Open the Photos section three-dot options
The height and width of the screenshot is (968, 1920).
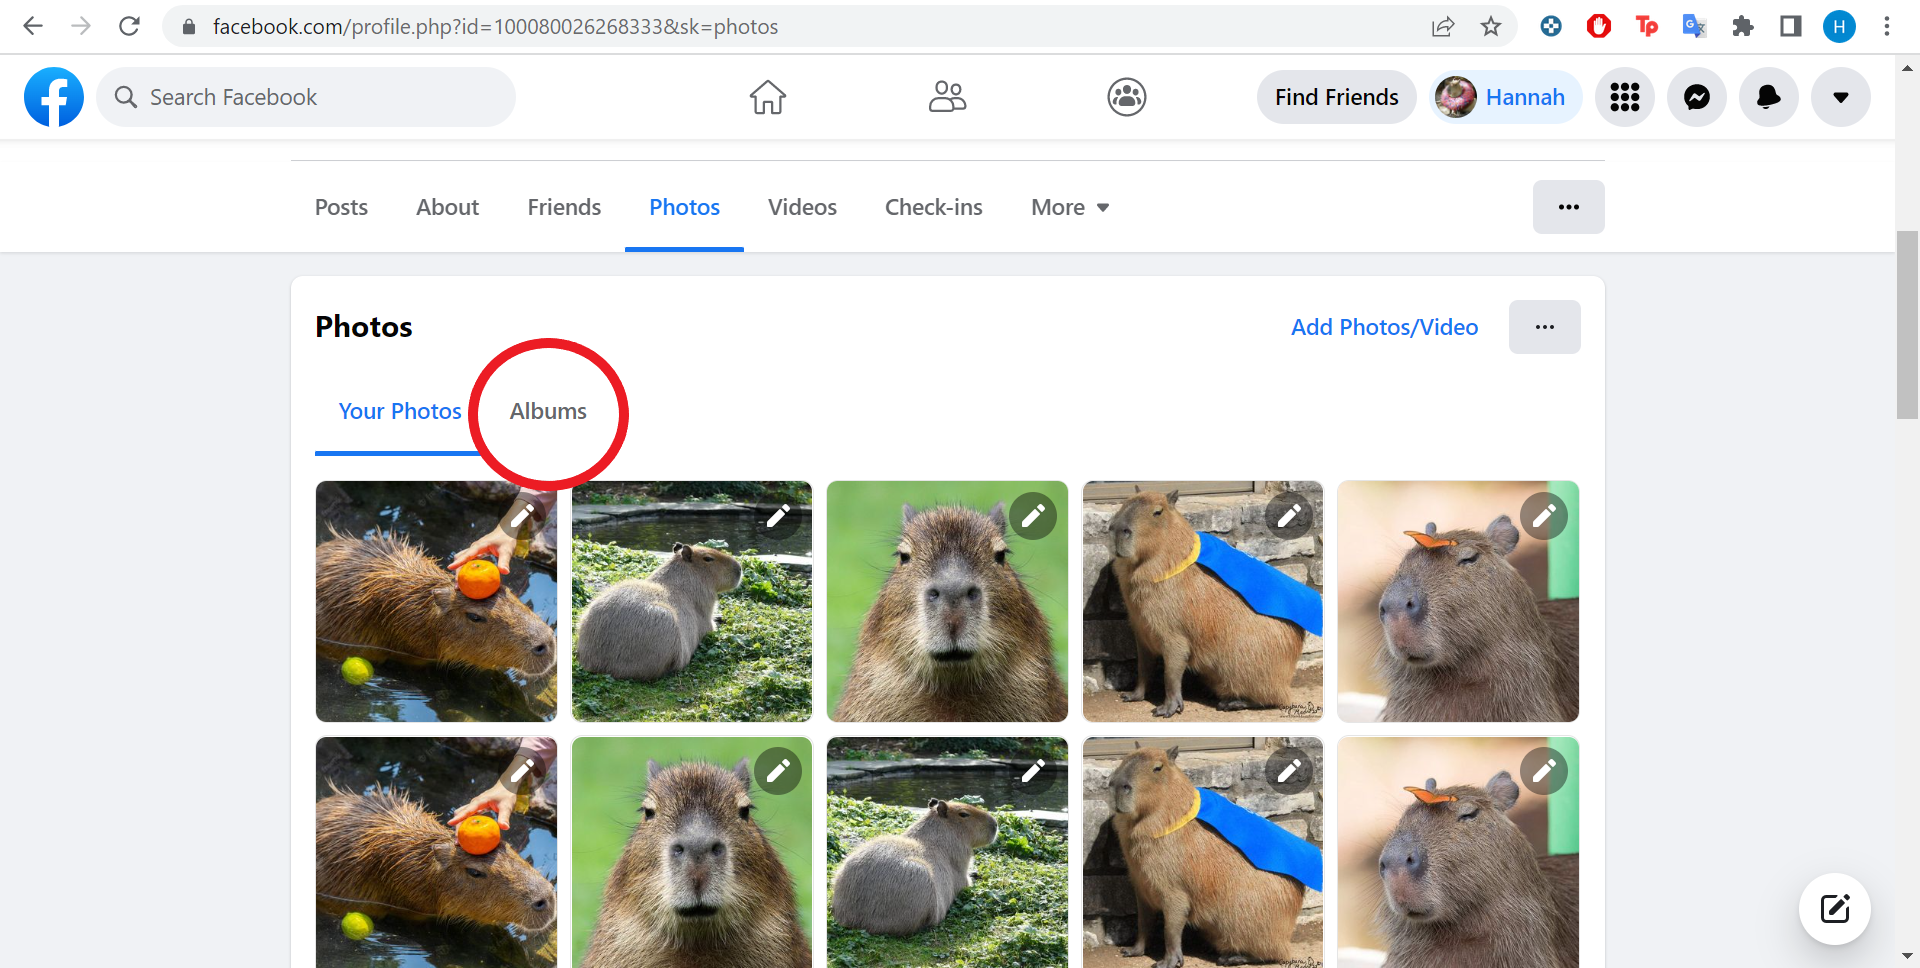(1545, 327)
